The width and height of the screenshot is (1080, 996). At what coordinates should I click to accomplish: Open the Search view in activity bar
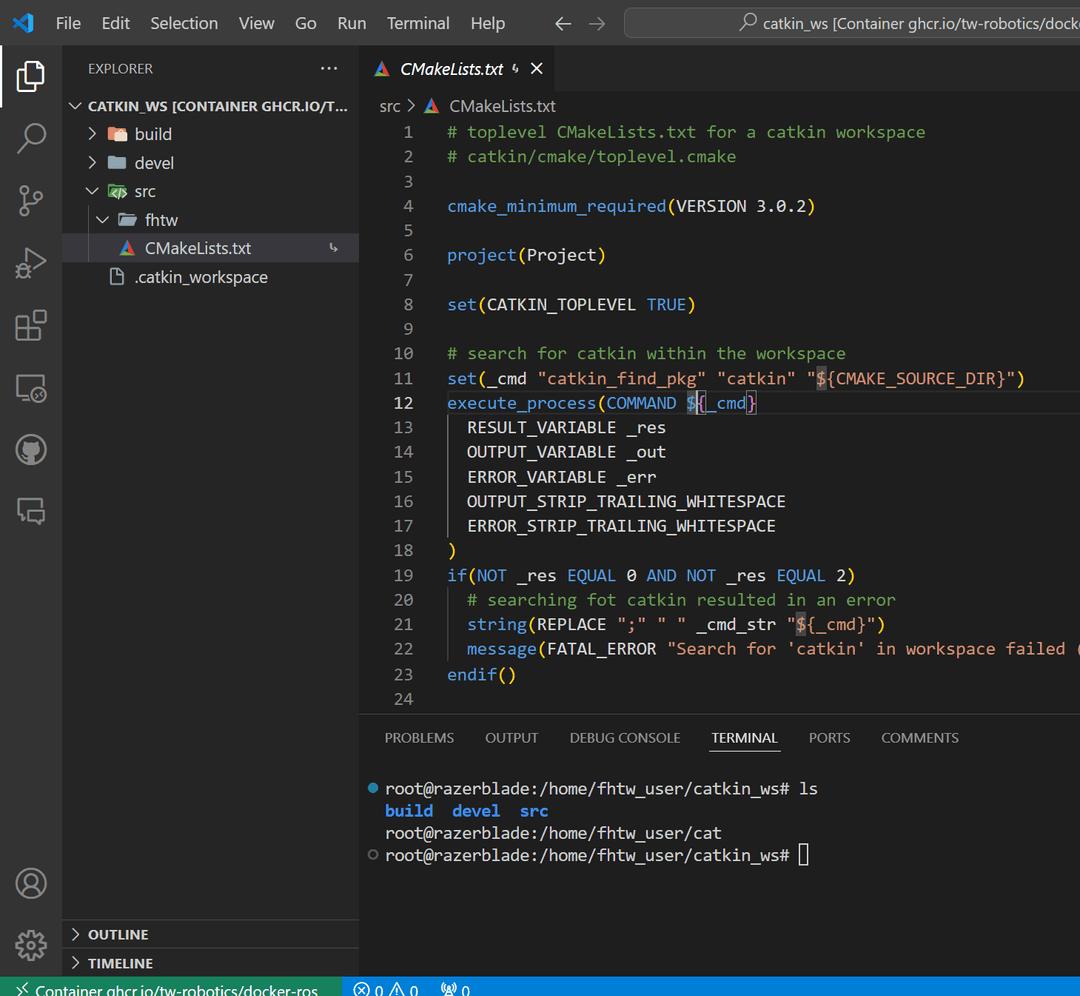click(31, 138)
